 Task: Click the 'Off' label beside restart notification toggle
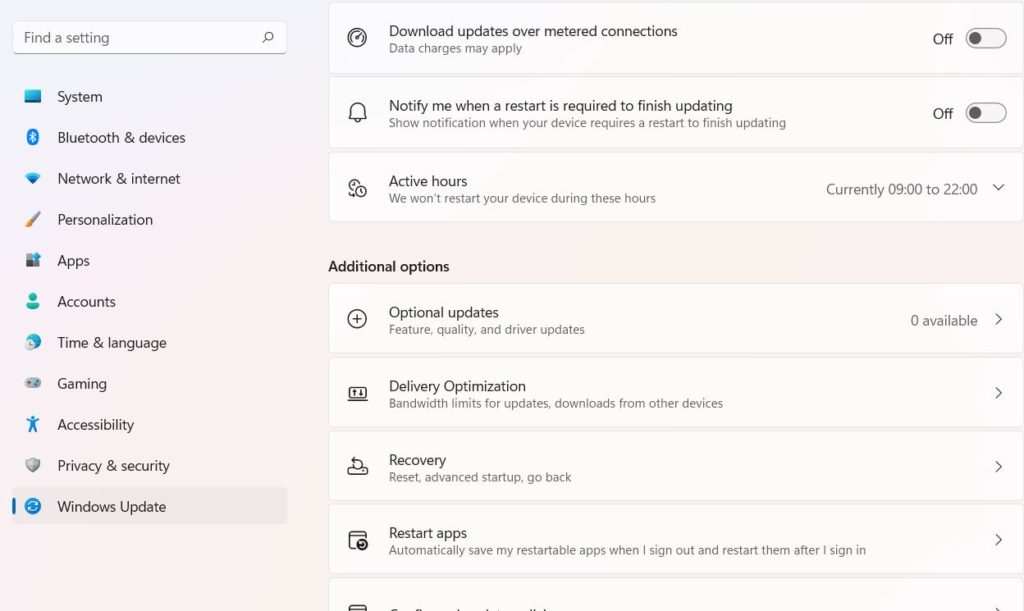tap(942, 114)
